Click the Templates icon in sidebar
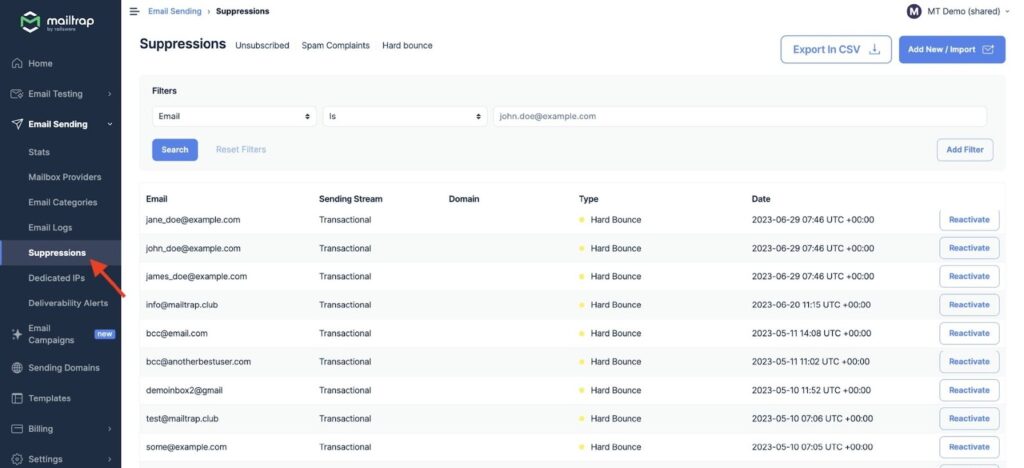This screenshot has width=1024, height=468. pyautogui.click(x=17, y=398)
